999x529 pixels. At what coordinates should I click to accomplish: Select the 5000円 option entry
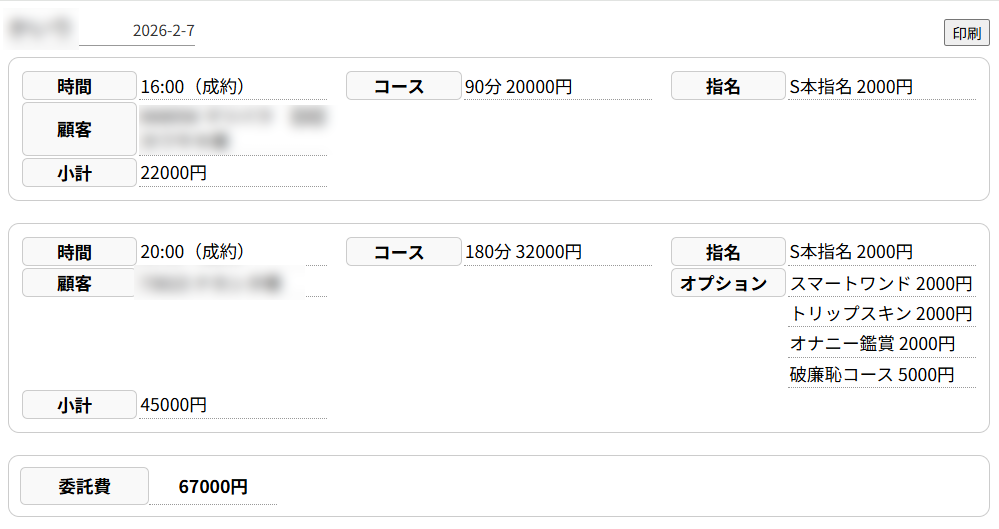(881, 375)
